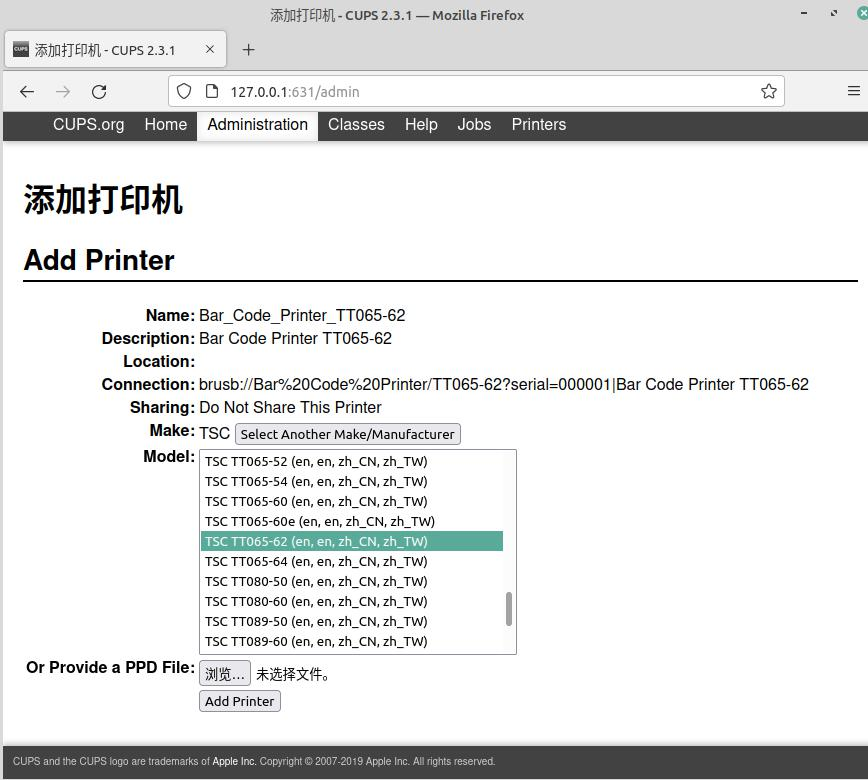Screen dimensions: 868x780
Task: Select TSC TT065-64 model
Action: click(352, 561)
